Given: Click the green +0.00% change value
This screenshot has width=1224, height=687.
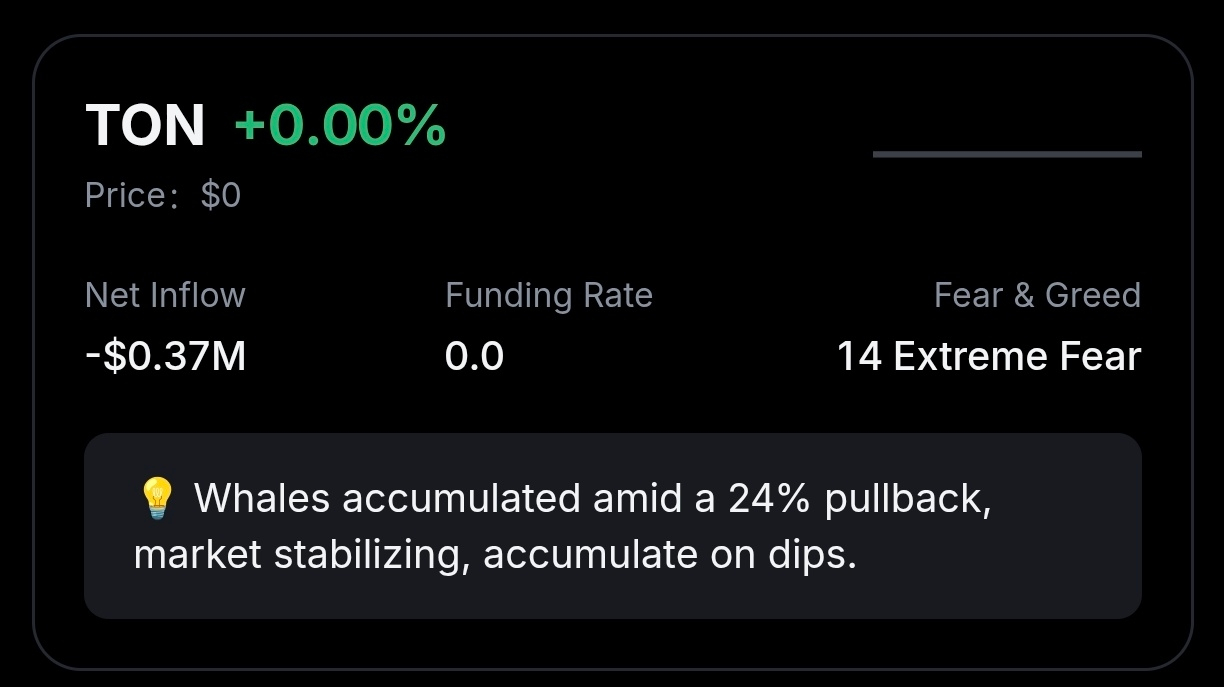Looking at the screenshot, I should (340, 127).
